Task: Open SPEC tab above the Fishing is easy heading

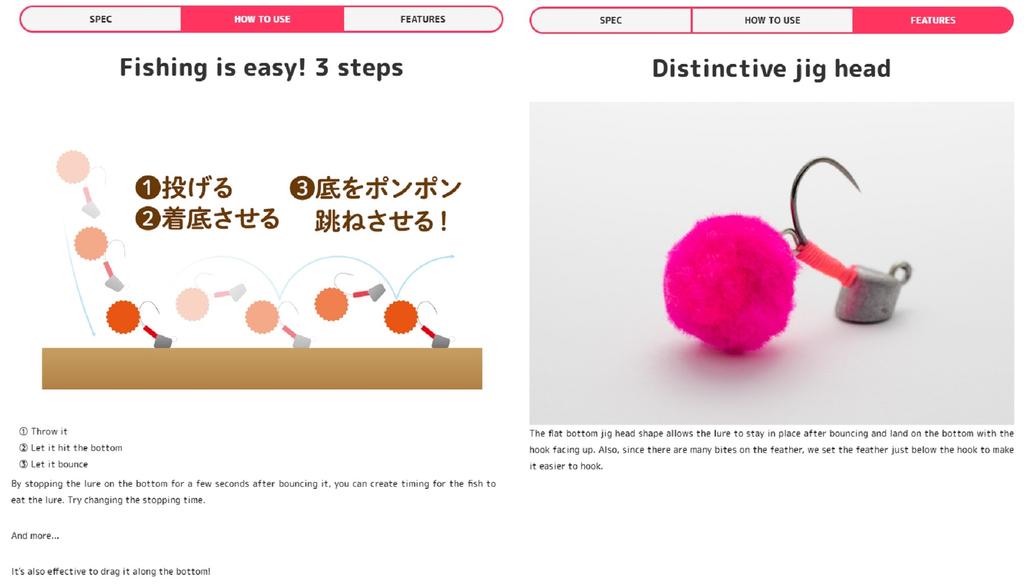Action: coord(101,19)
